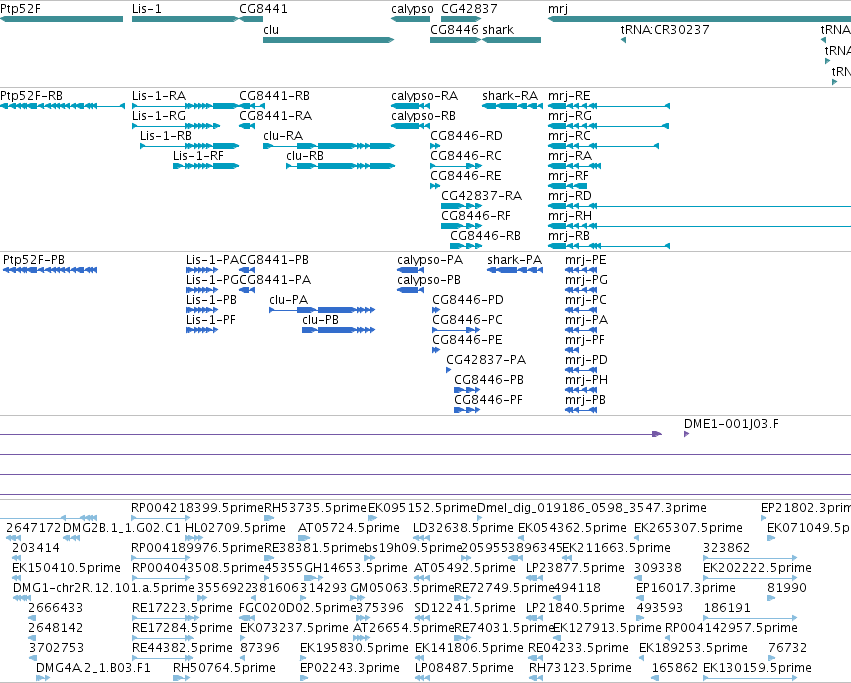
Task: Click the Lis-1 gene label
Action: coord(147,9)
